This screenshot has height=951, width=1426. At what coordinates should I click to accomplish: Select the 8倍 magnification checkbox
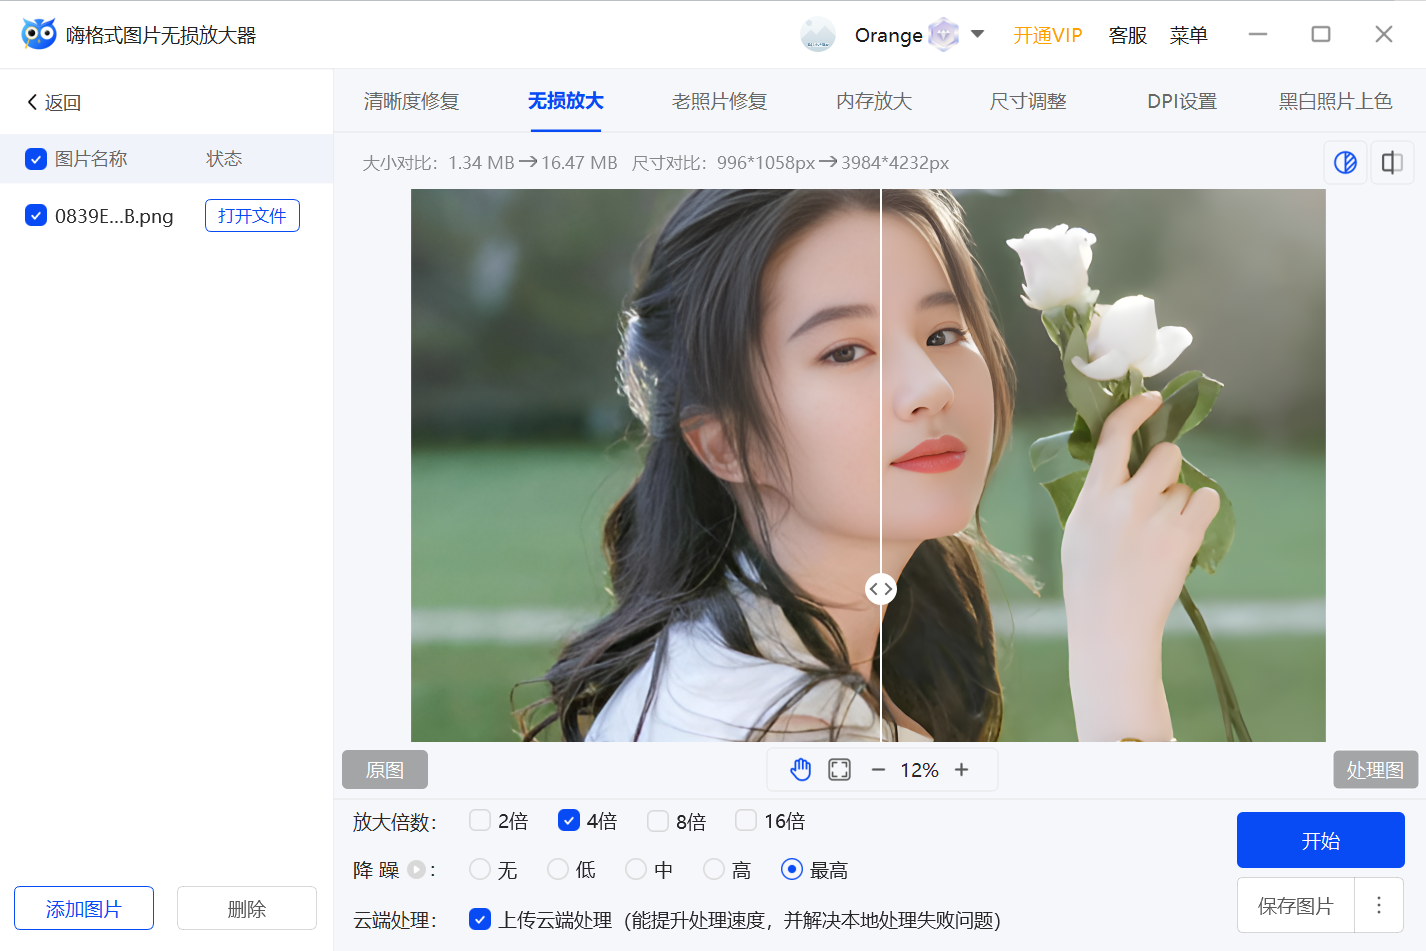[x=658, y=821]
